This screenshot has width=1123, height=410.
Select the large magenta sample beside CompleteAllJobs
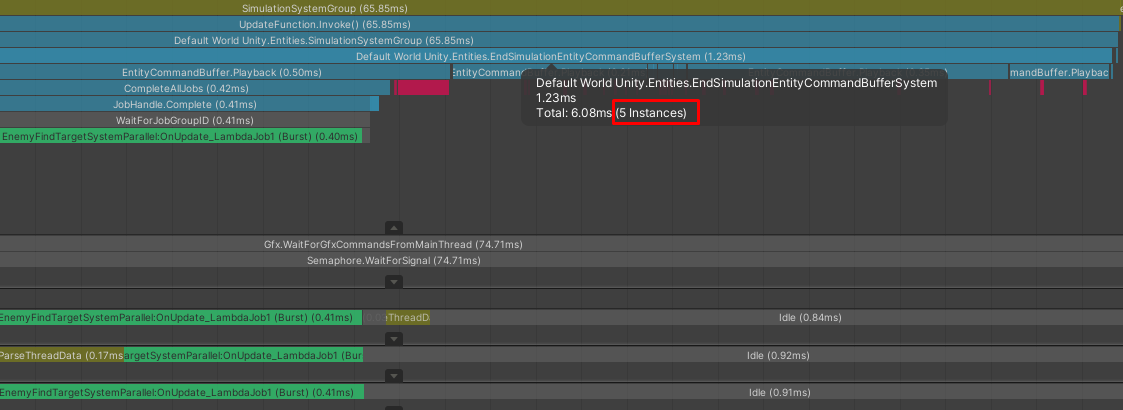423,88
